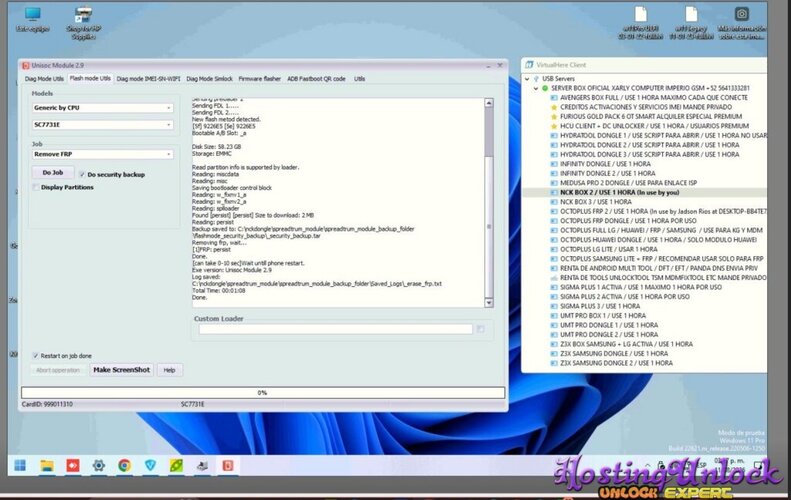Click the 'Make ScreenShot' button
791x500 pixels.
click(x=122, y=370)
